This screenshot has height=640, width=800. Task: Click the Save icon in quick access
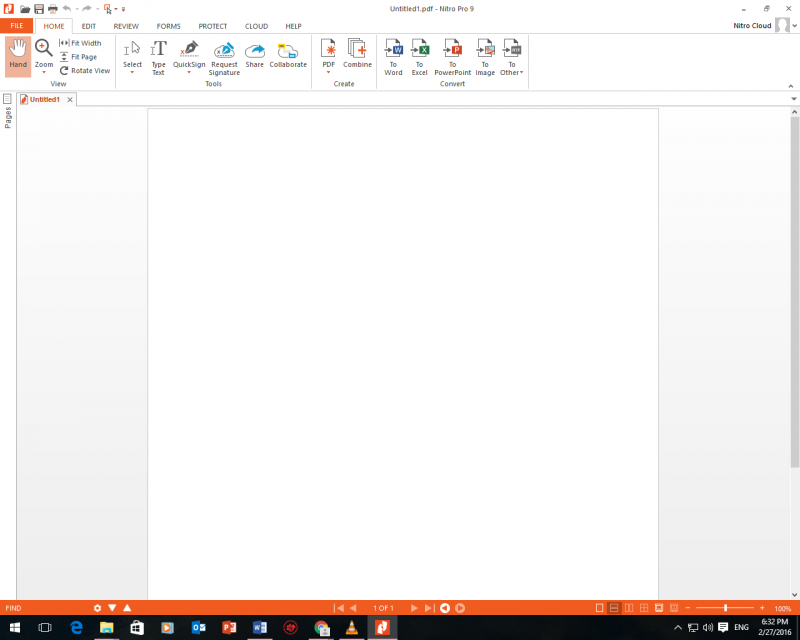(x=39, y=9)
